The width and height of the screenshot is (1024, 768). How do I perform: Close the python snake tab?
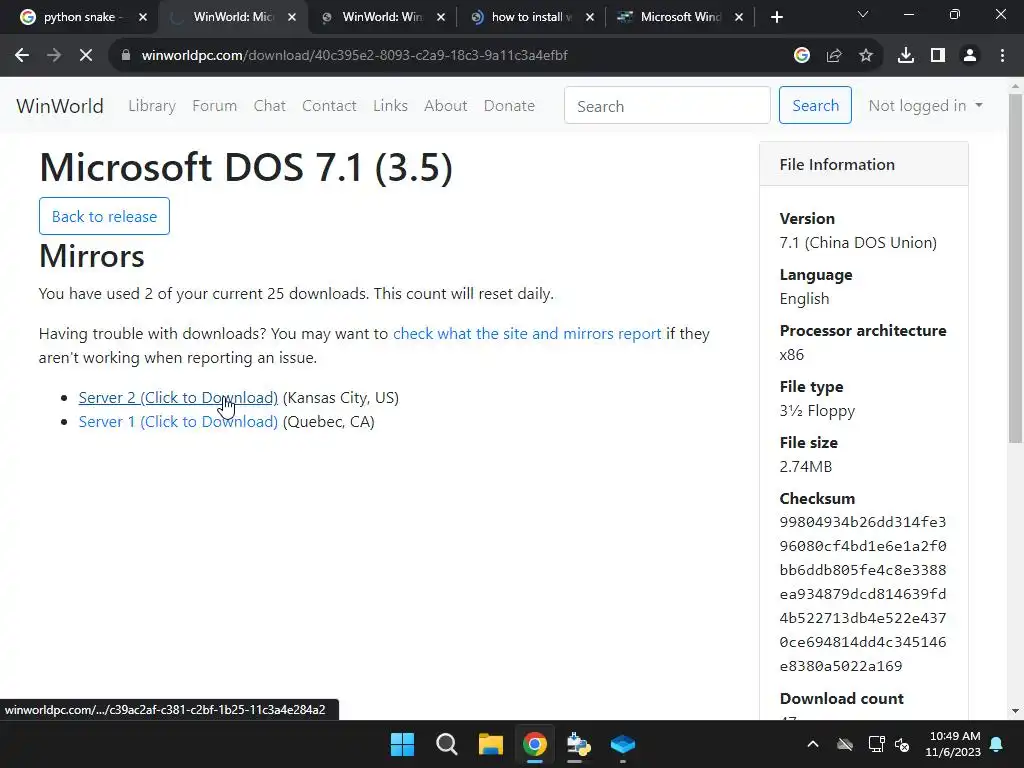(143, 17)
